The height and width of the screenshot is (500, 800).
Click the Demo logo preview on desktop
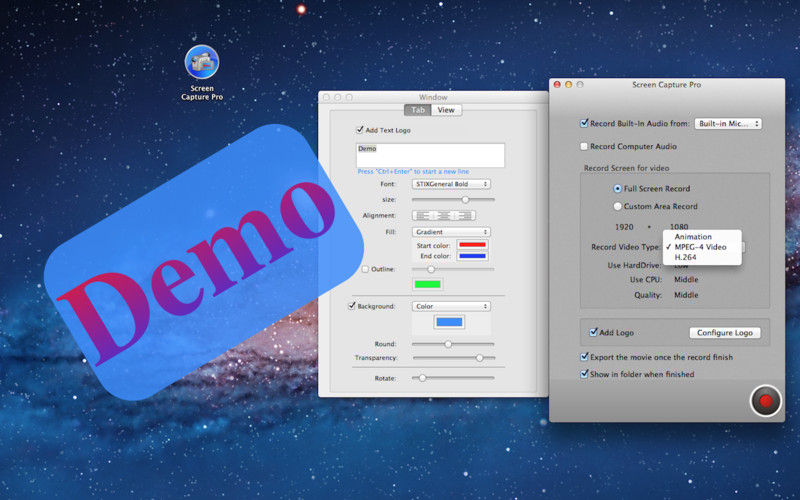pos(203,263)
